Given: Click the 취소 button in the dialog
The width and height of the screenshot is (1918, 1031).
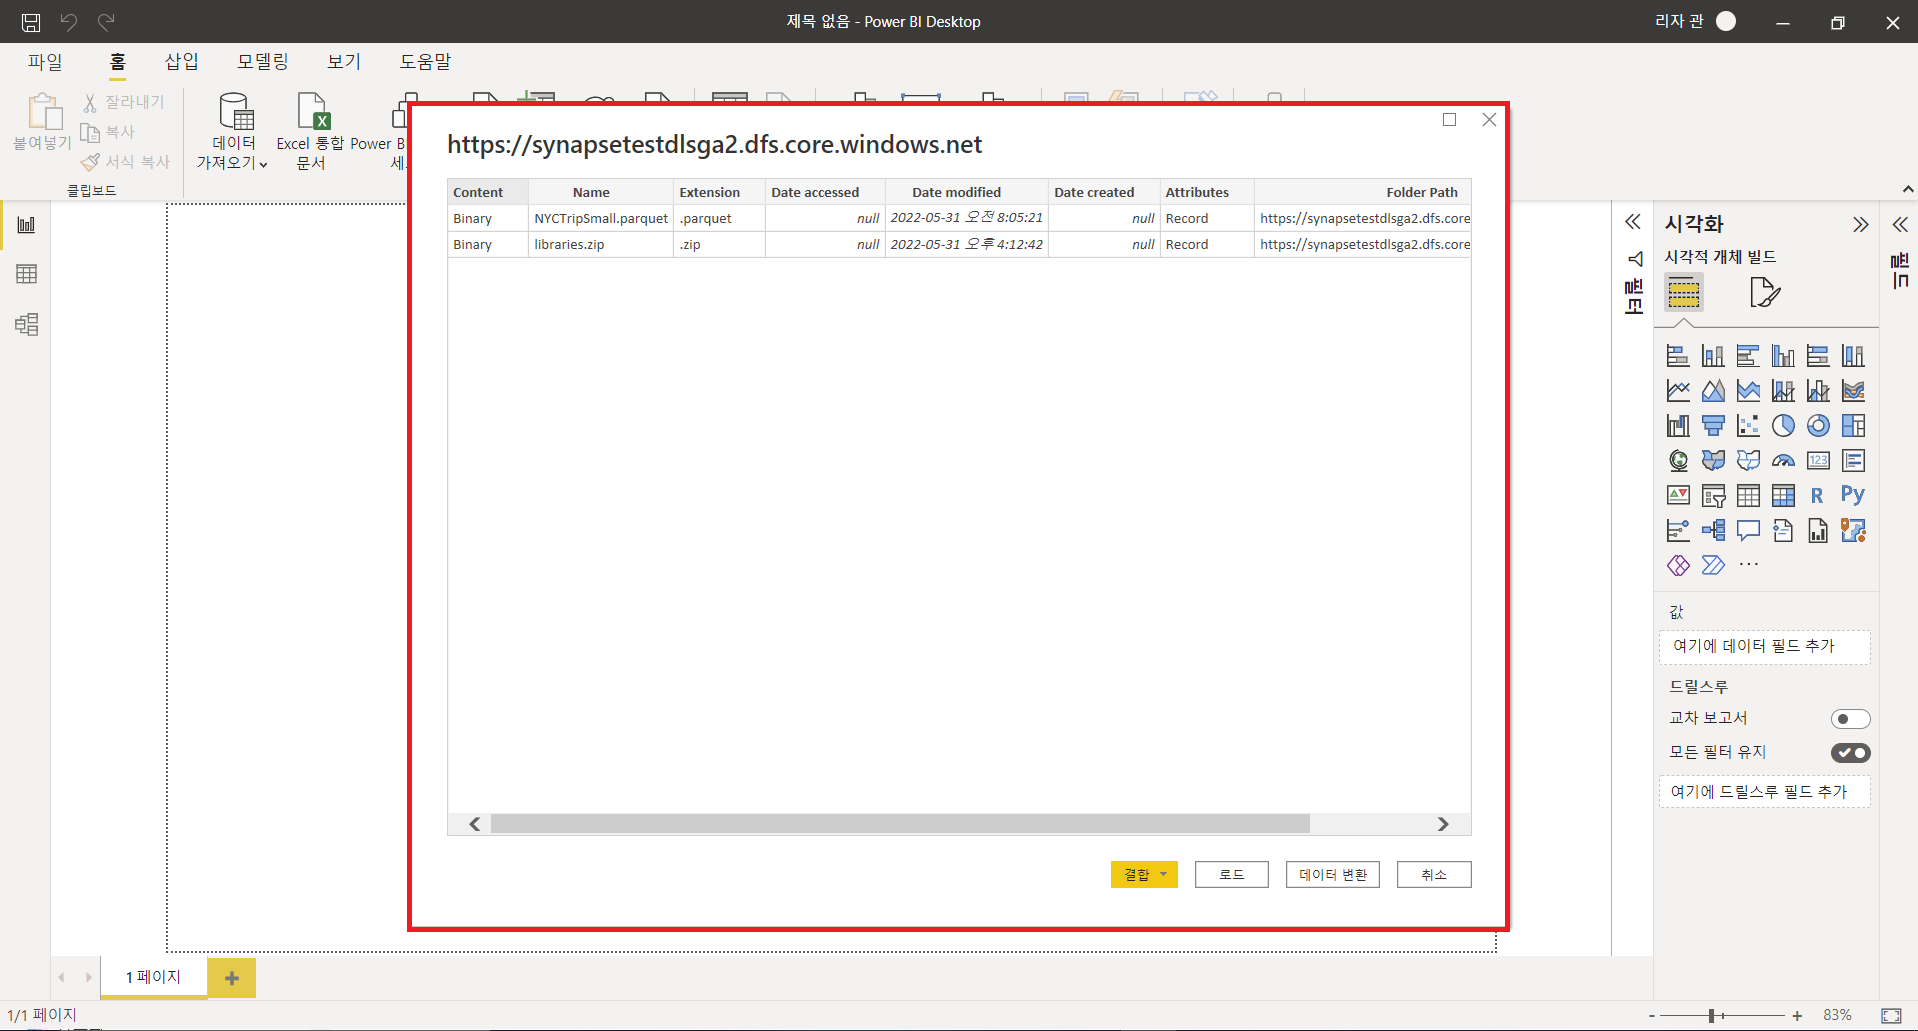Looking at the screenshot, I should [x=1433, y=874].
